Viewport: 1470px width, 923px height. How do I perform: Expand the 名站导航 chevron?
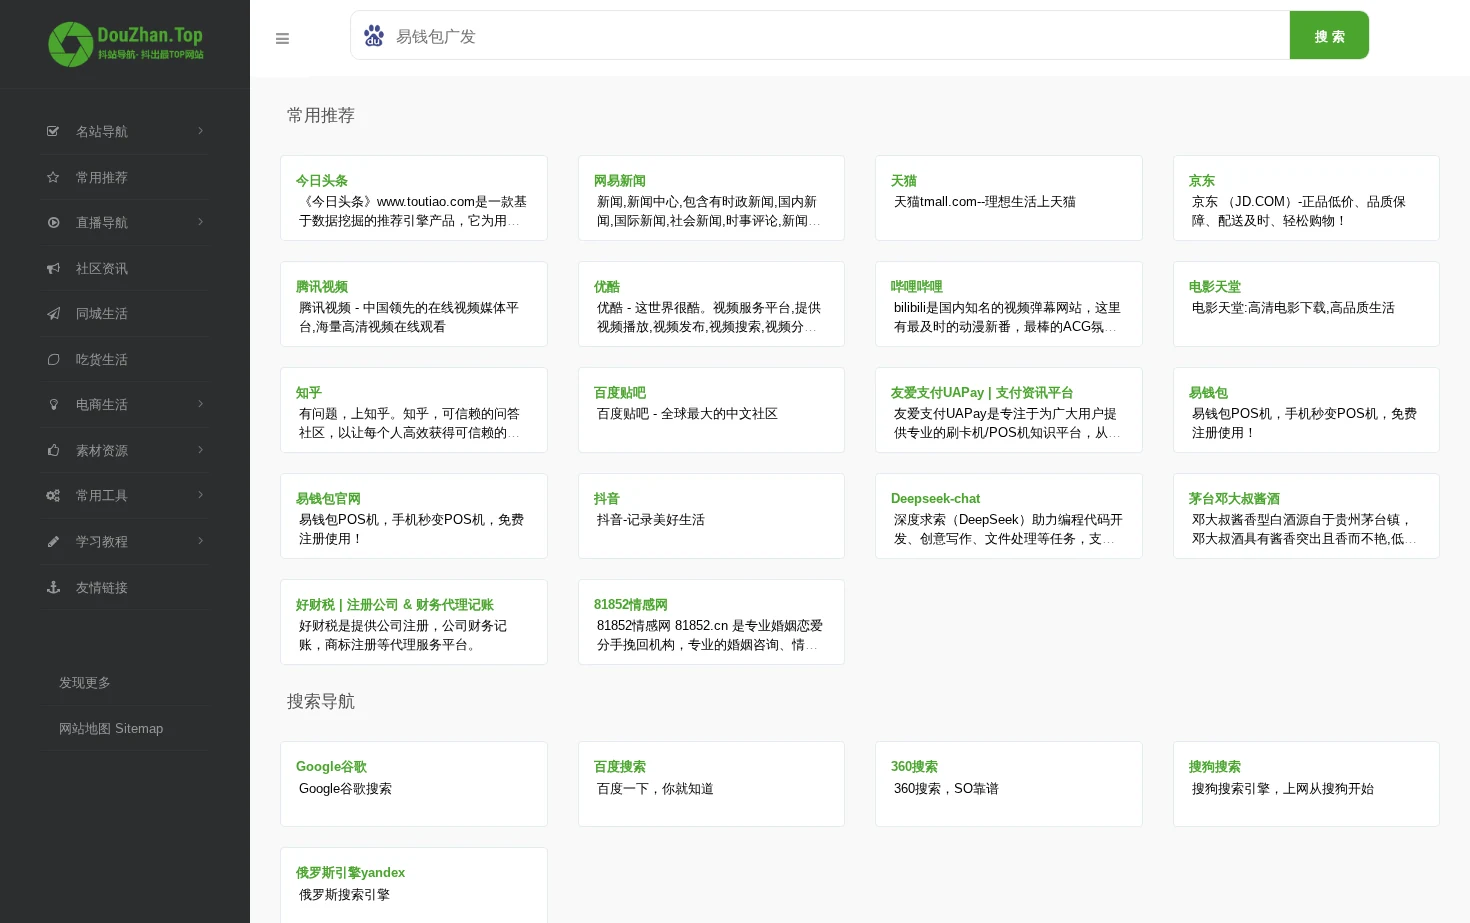[x=200, y=131]
